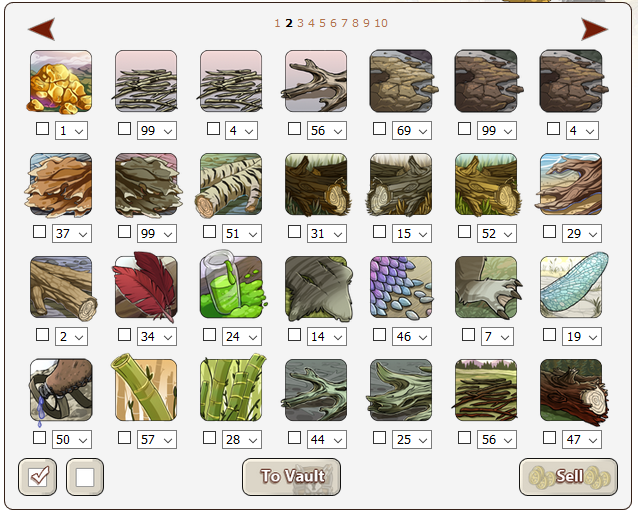Click the clawed grey paw item
The width and height of the screenshot is (638, 515).
click(x=487, y=287)
